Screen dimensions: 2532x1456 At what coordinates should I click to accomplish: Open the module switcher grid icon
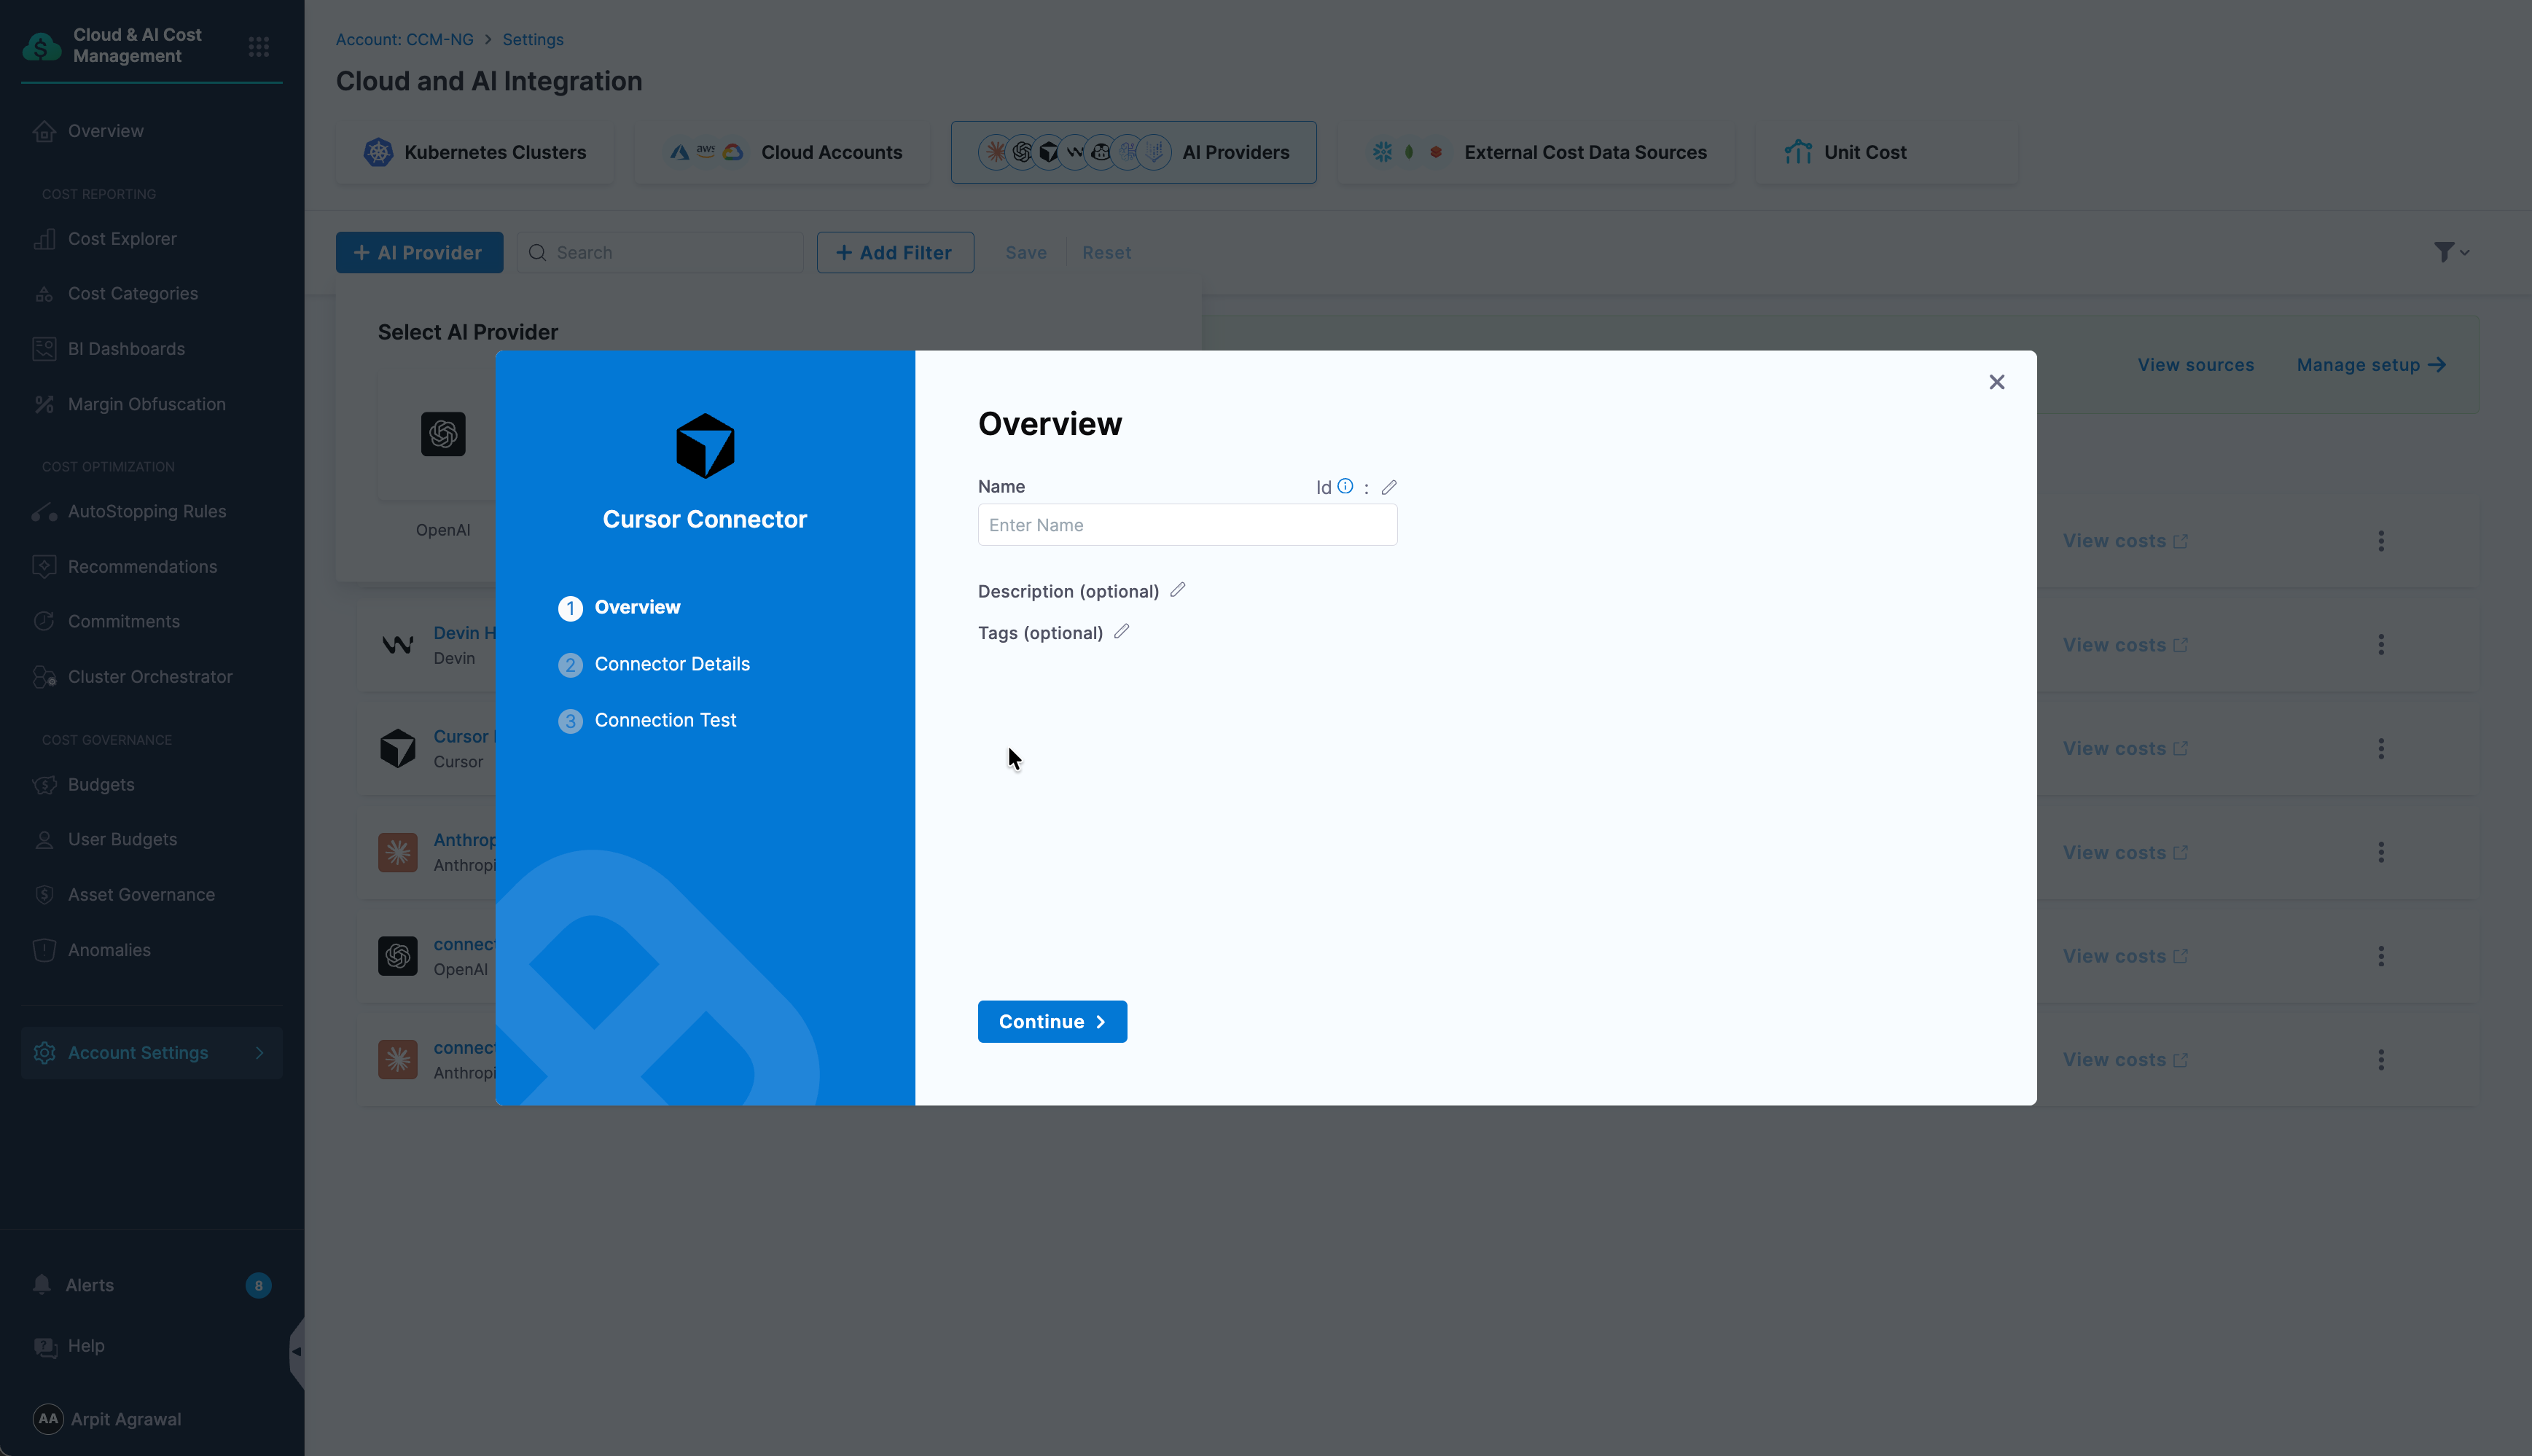(x=258, y=46)
